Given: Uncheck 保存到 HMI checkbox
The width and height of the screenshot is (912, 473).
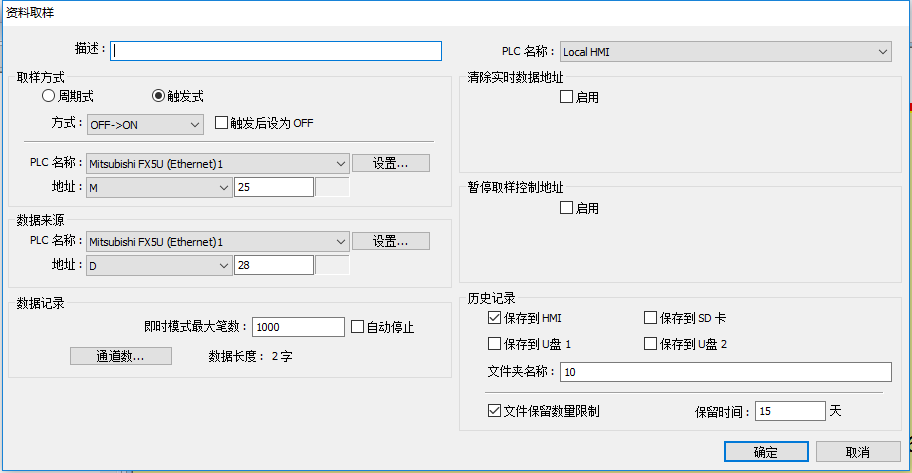Looking at the screenshot, I should coord(494,319).
